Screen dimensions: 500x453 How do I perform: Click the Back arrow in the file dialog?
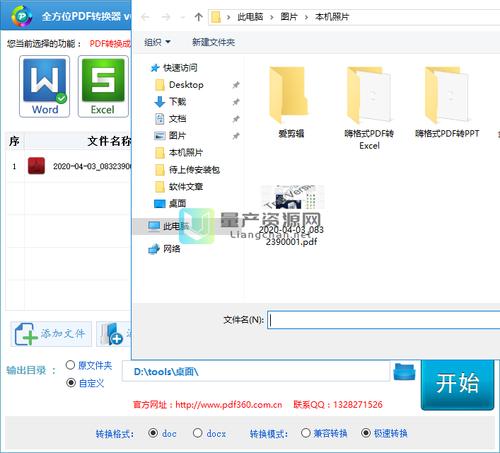tap(145, 17)
